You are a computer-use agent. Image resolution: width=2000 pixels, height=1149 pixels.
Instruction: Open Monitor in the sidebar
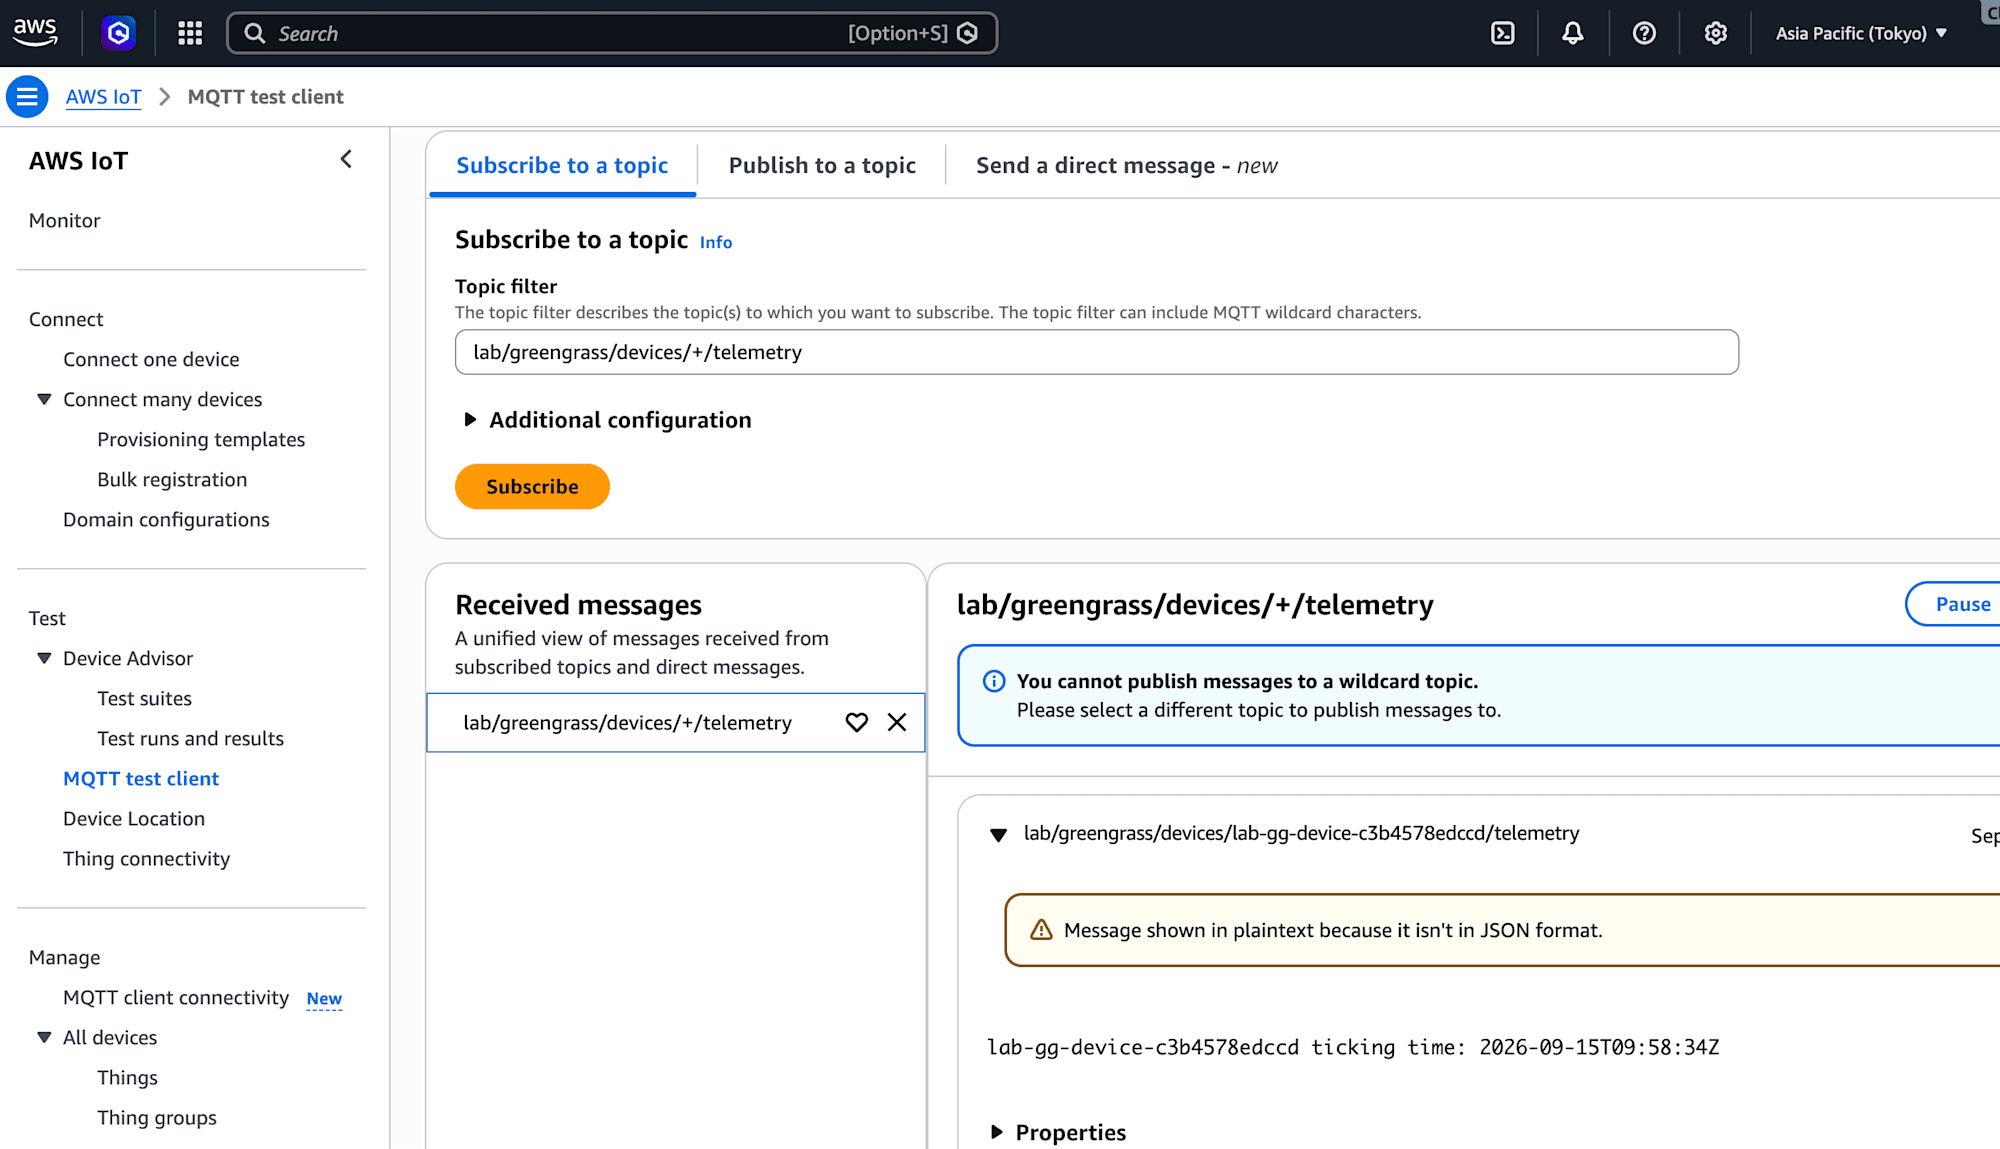[65, 220]
